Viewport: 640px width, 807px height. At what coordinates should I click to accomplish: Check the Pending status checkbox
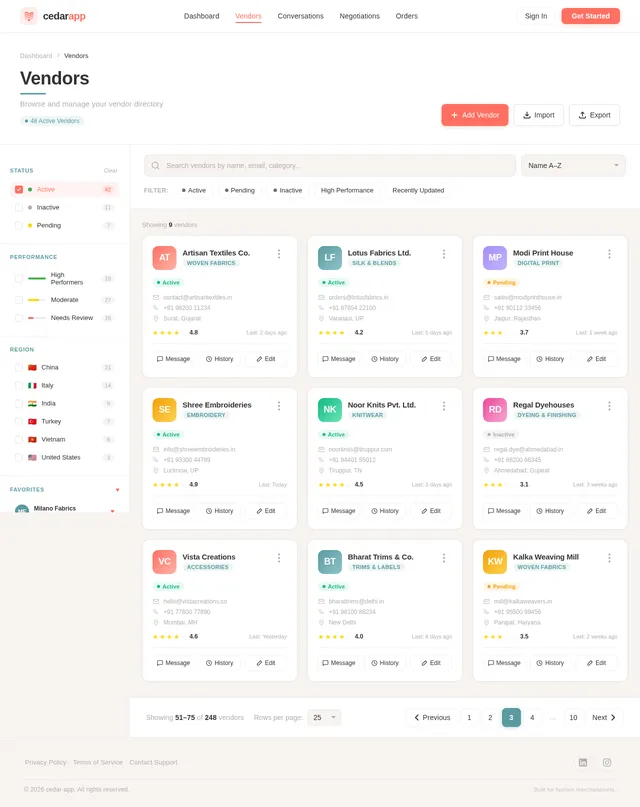[x=19, y=225]
